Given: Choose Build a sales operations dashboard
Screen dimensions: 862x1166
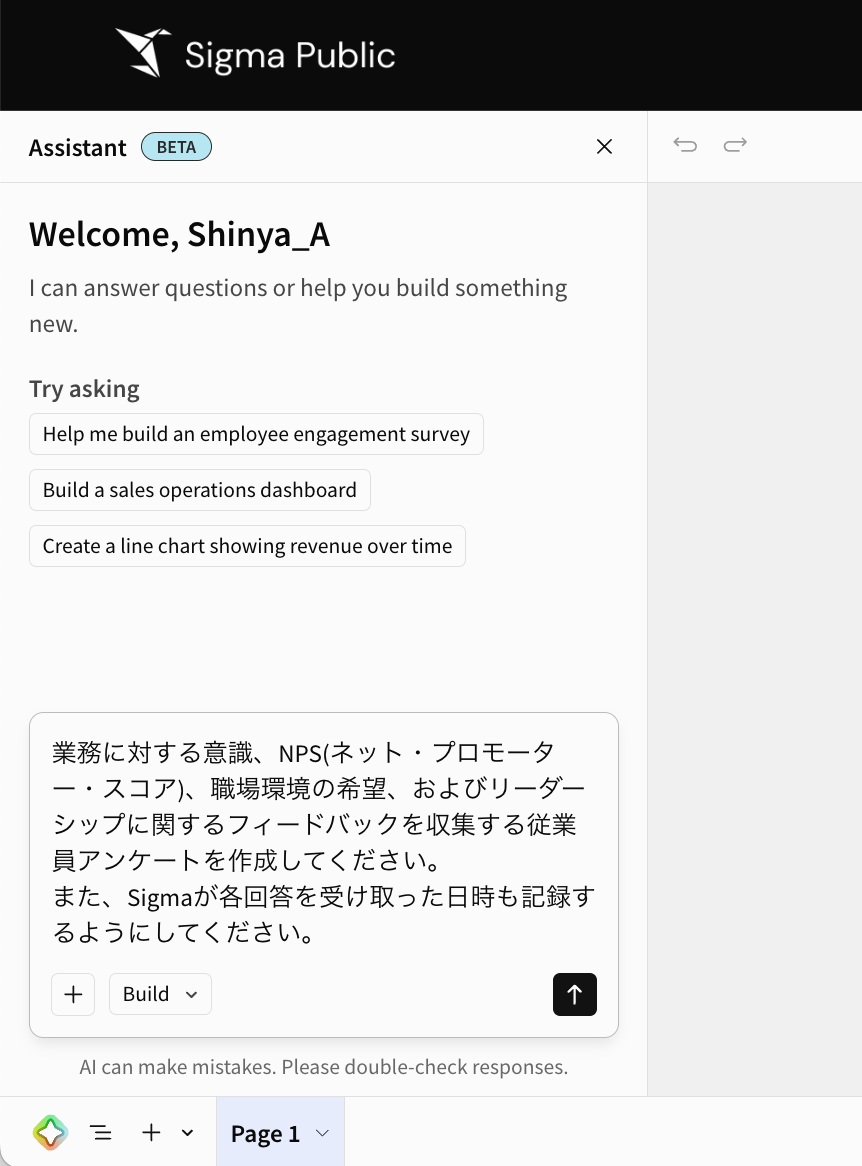Looking at the screenshot, I should click(x=199, y=490).
